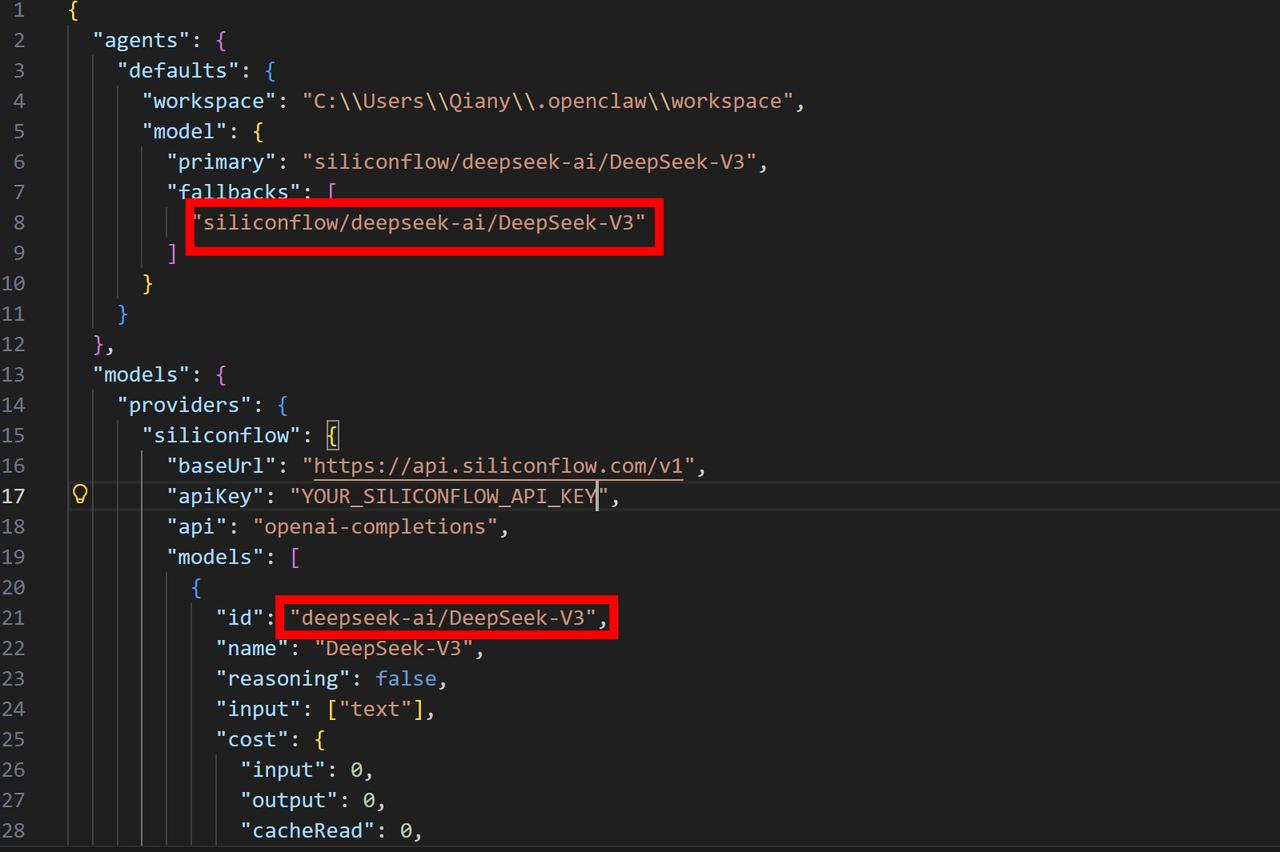Click the "primary" key
1280x852 pixels.
(221, 161)
